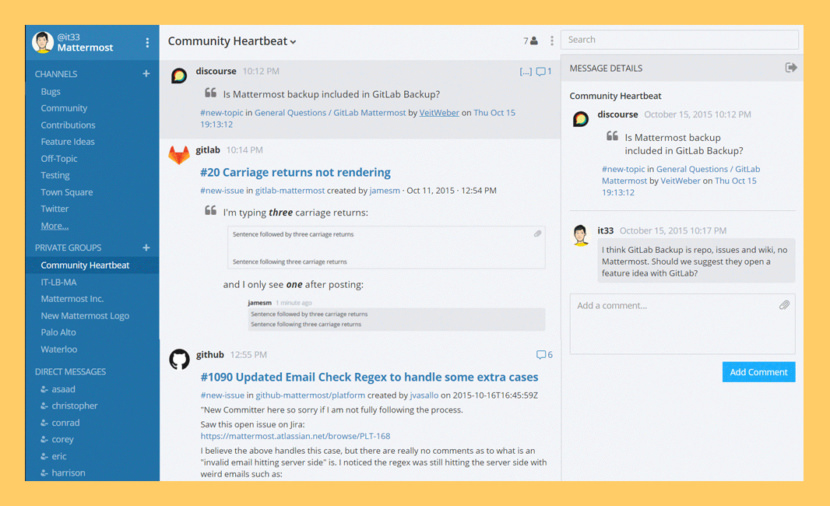
Task: Click the Add Comment button
Action: 759,372
